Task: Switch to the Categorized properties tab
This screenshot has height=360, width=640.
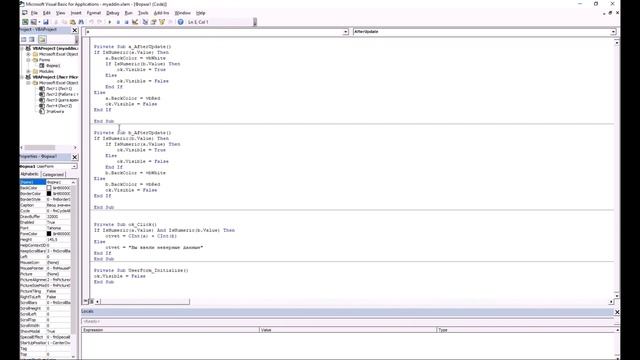Action: tap(53, 174)
